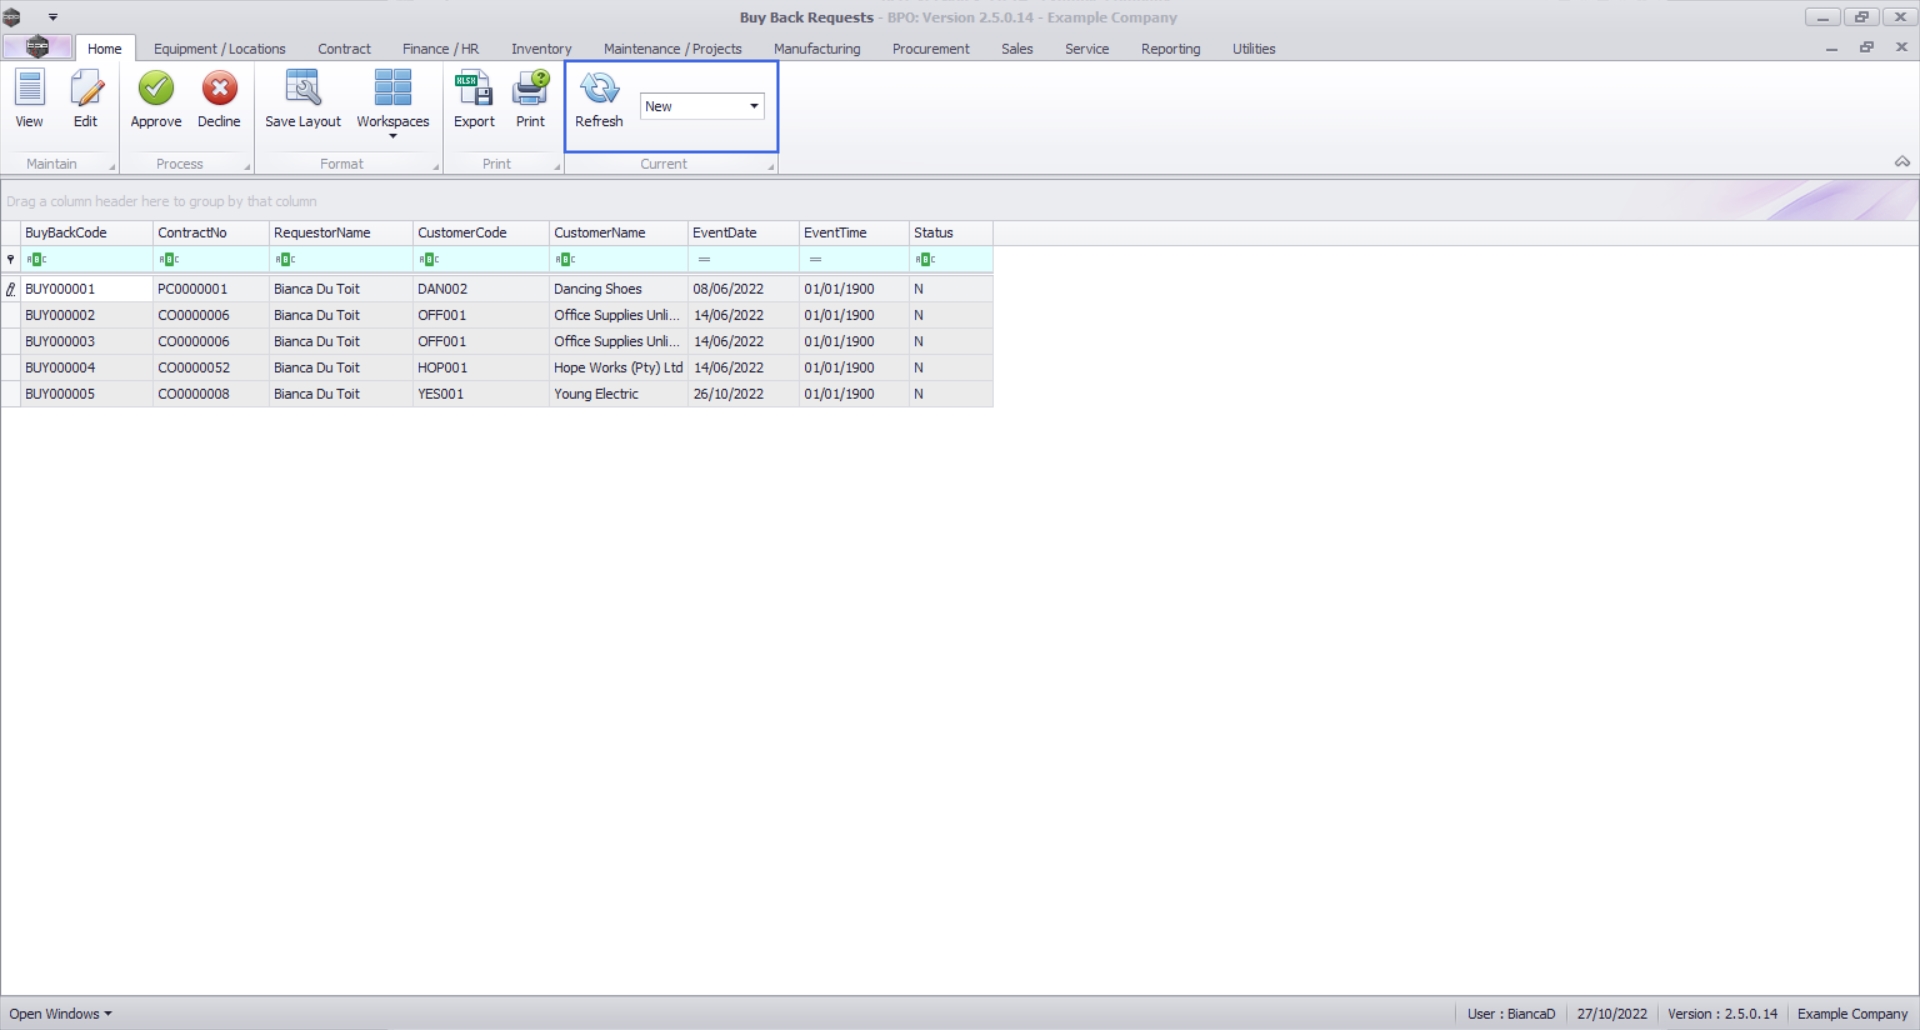Sort by the EventDate column header
This screenshot has height=1030, width=1920.
tap(743, 232)
